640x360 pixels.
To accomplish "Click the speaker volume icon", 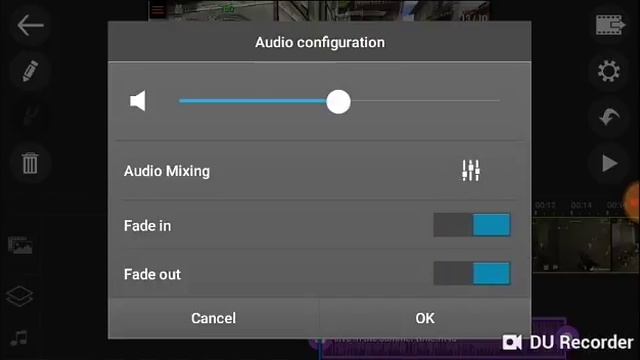I will tap(138, 101).
